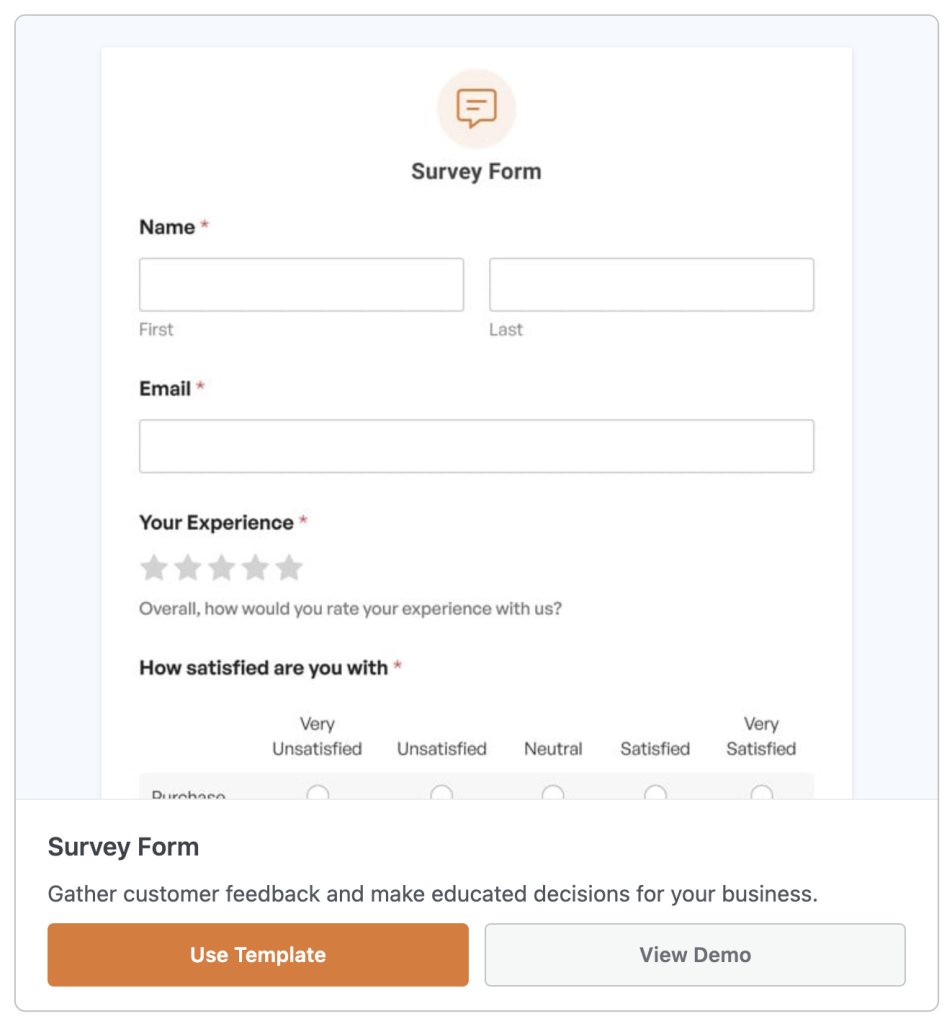The height and width of the screenshot is (1024, 952).
Task: Give a five-star rating by clicking the last star
Action: pos(289,567)
